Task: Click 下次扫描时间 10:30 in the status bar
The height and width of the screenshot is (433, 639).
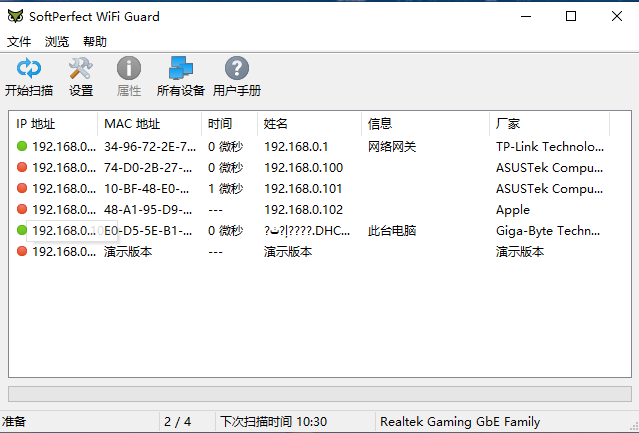Action: [273, 422]
